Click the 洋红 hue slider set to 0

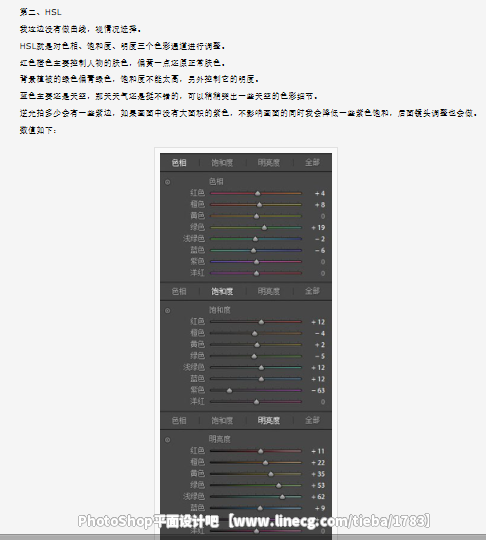click(x=256, y=273)
